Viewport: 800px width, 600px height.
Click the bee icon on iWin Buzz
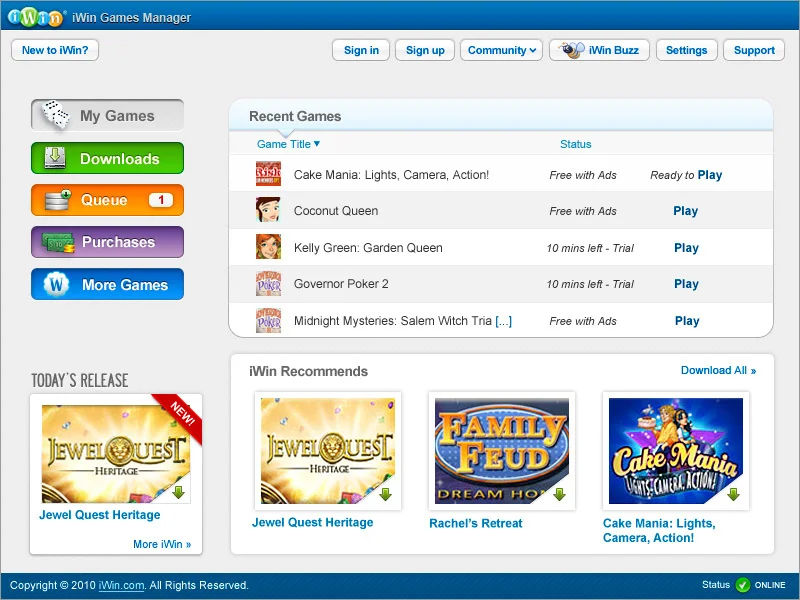pyautogui.click(x=571, y=49)
